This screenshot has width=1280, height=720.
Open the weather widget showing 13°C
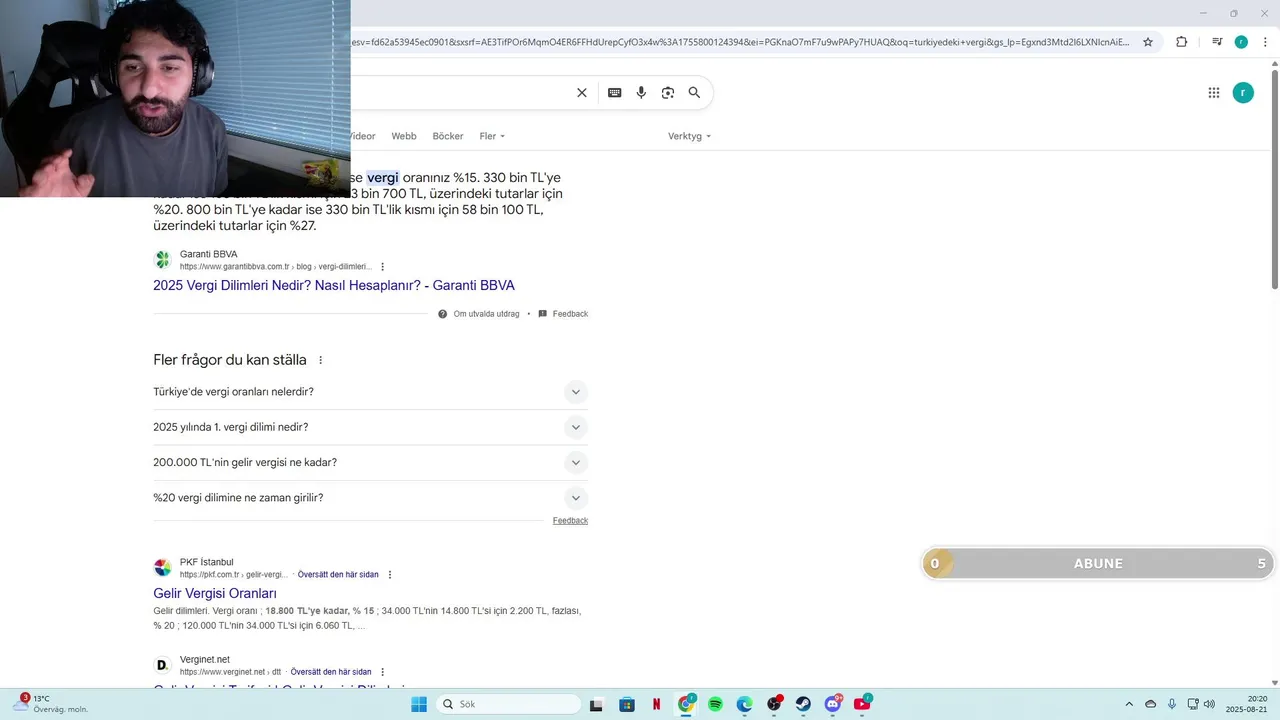click(52, 704)
